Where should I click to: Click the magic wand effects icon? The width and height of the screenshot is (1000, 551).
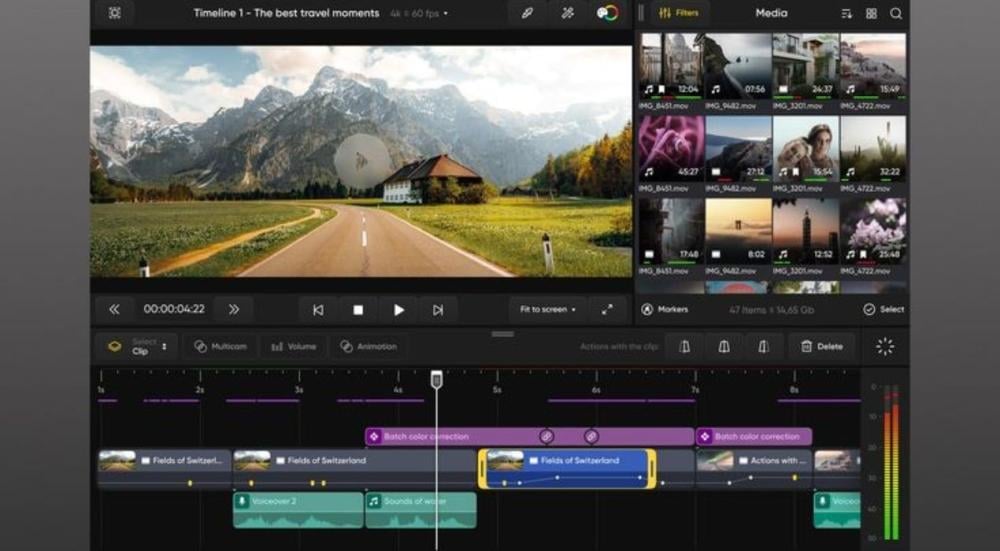(x=567, y=13)
